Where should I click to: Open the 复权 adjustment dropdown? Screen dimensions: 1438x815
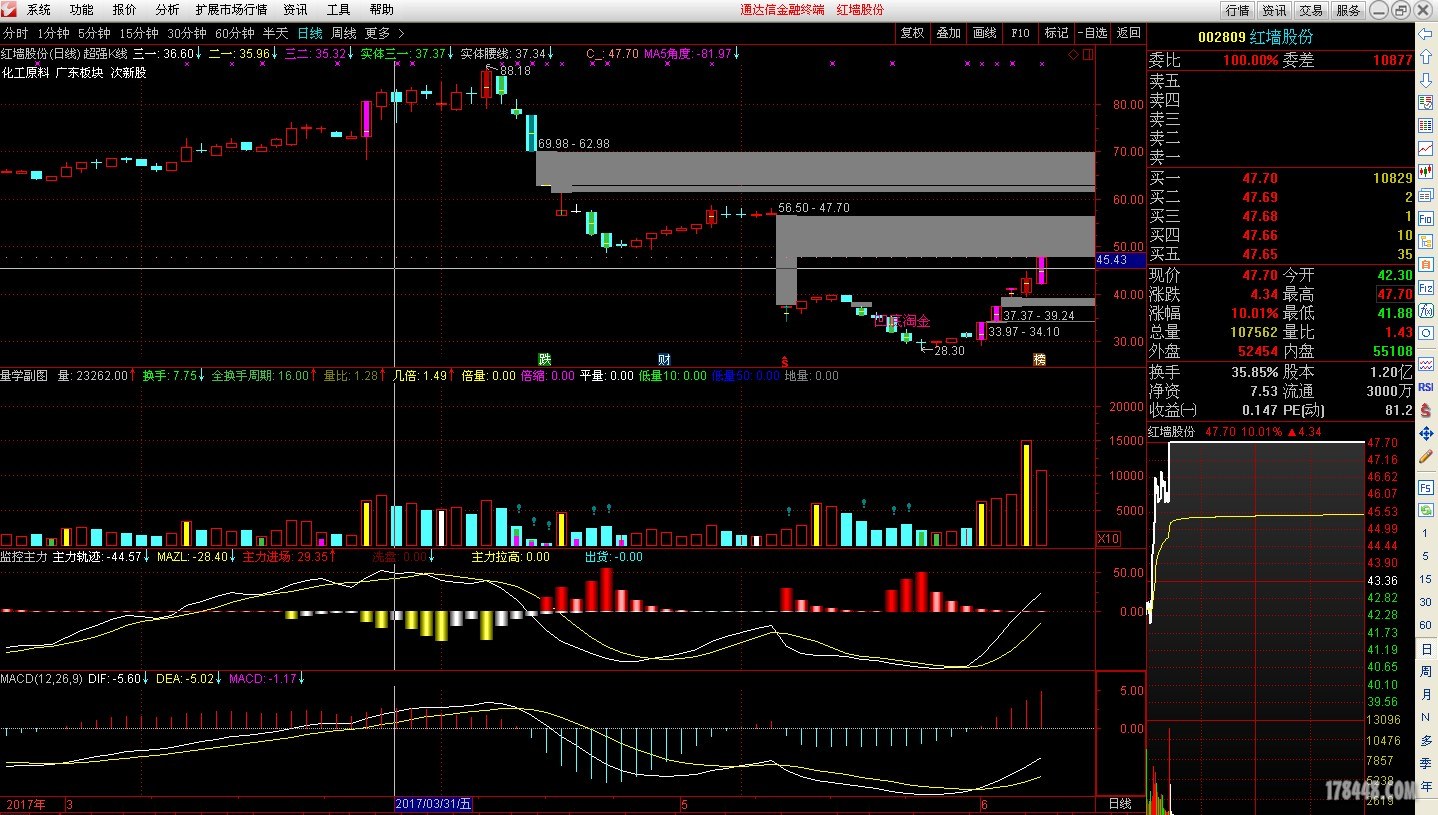pyautogui.click(x=912, y=33)
